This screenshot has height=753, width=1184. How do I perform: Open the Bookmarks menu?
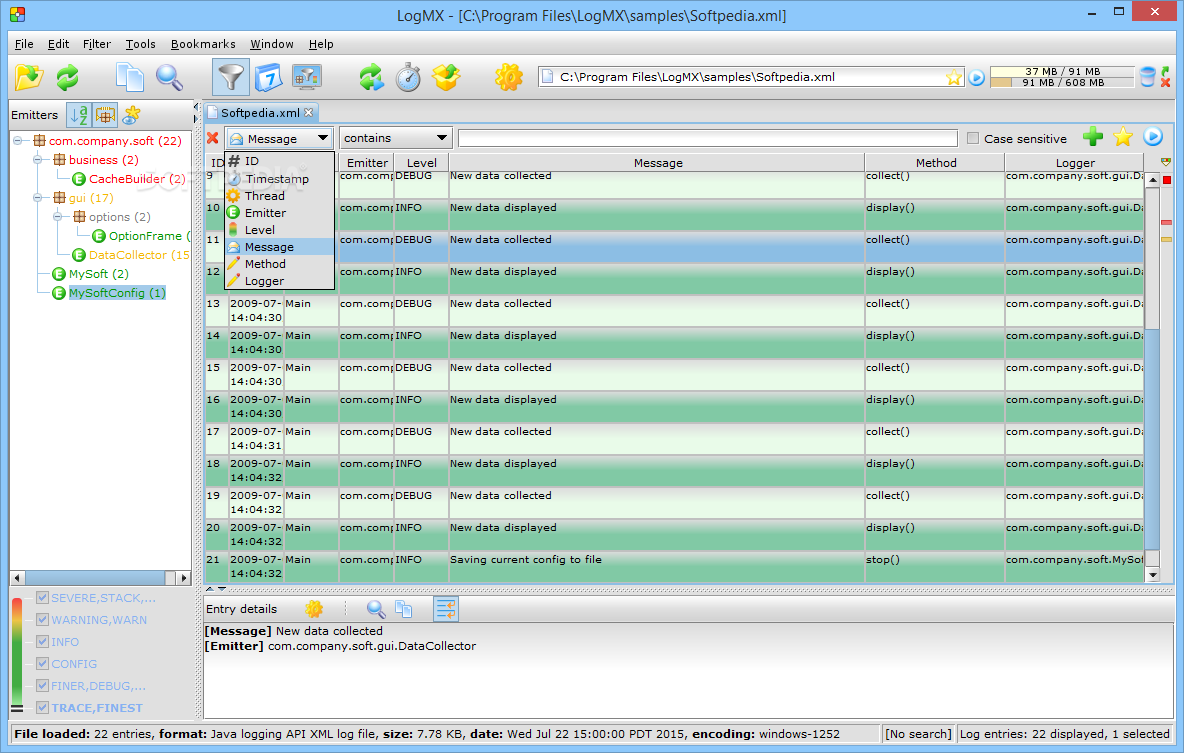click(203, 44)
